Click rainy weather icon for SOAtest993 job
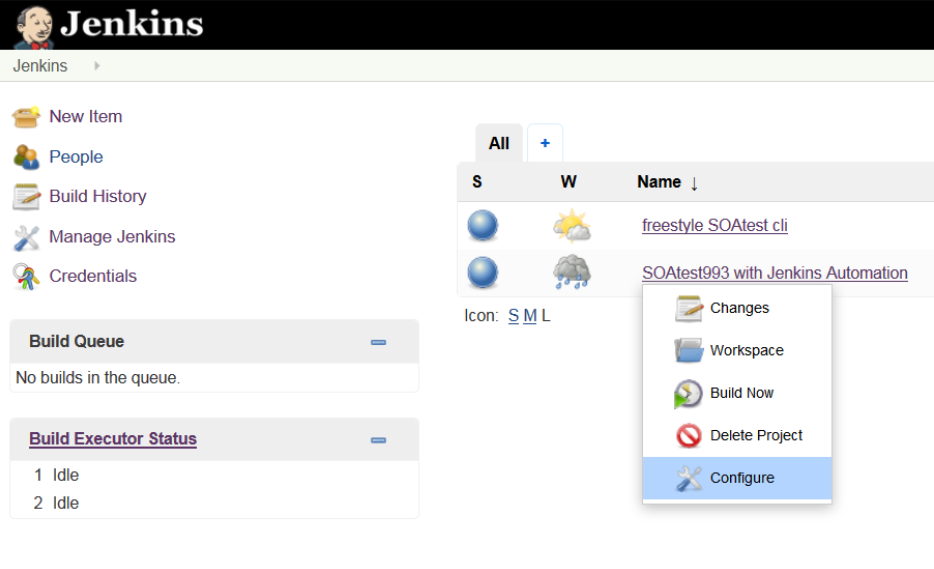This screenshot has width=934, height=569. [x=572, y=272]
